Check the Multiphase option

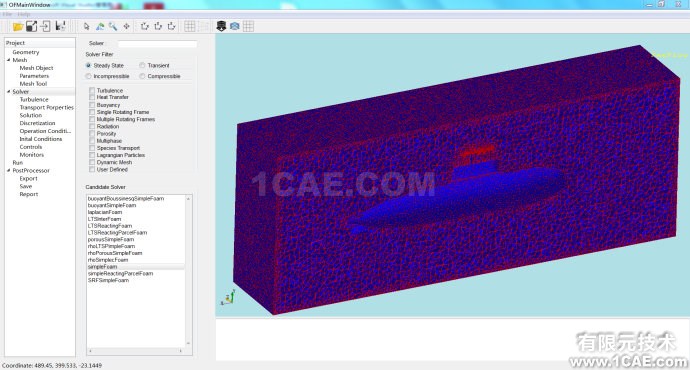pos(92,141)
